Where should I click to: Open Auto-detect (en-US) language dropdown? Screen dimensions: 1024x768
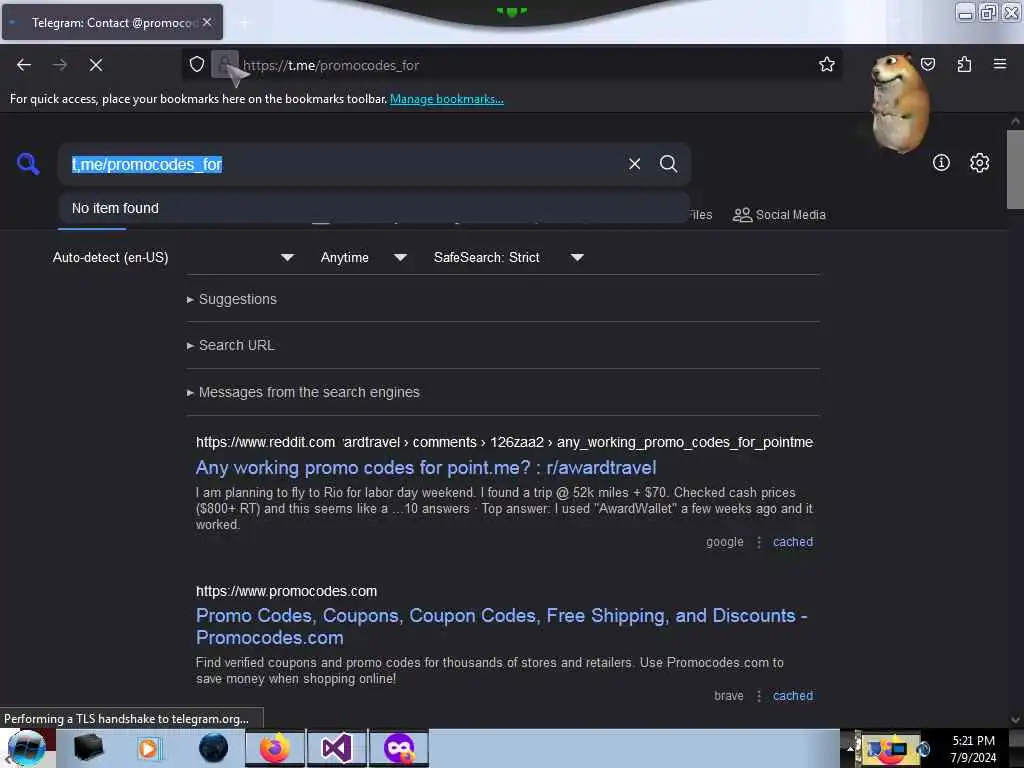click(173, 257)
